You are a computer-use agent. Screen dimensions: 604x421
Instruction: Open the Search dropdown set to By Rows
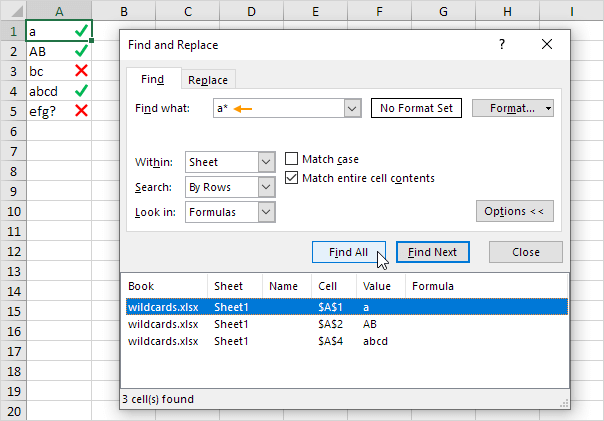click(x=266, y=187)
